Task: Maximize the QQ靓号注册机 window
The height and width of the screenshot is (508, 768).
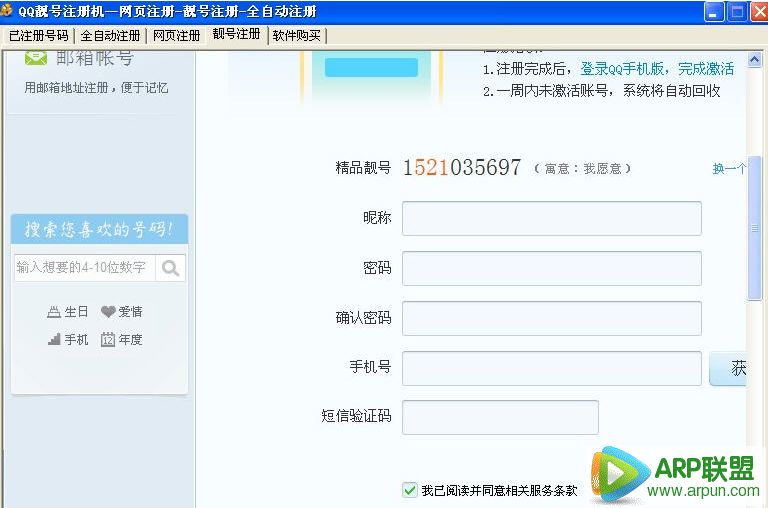Action: 737,12
